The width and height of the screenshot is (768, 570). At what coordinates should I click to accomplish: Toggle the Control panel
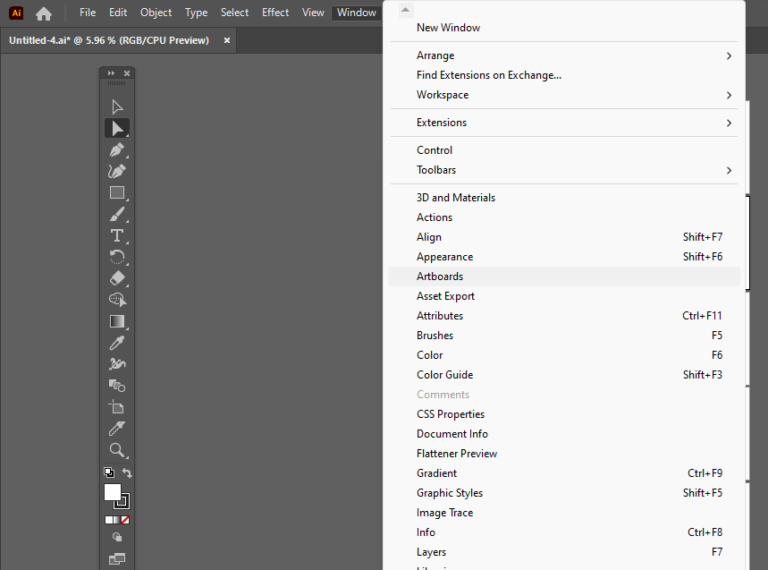[564, 150]
